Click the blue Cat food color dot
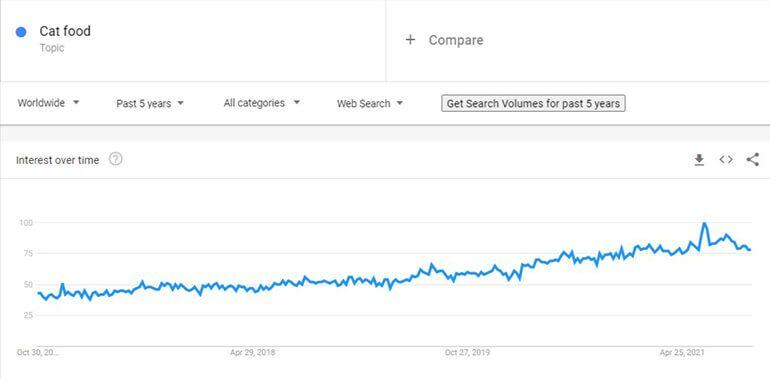The height and width of the screenshot is (379, 770). [21, 32]
